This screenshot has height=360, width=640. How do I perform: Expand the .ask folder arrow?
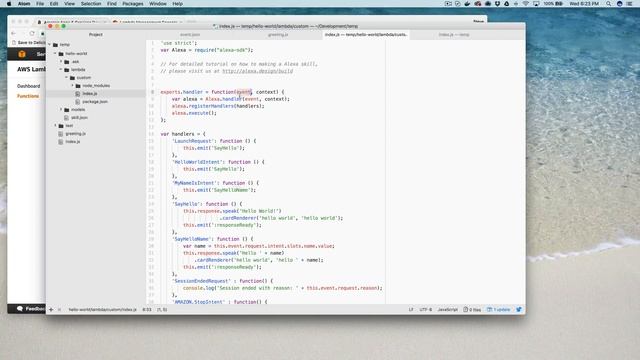61,62
